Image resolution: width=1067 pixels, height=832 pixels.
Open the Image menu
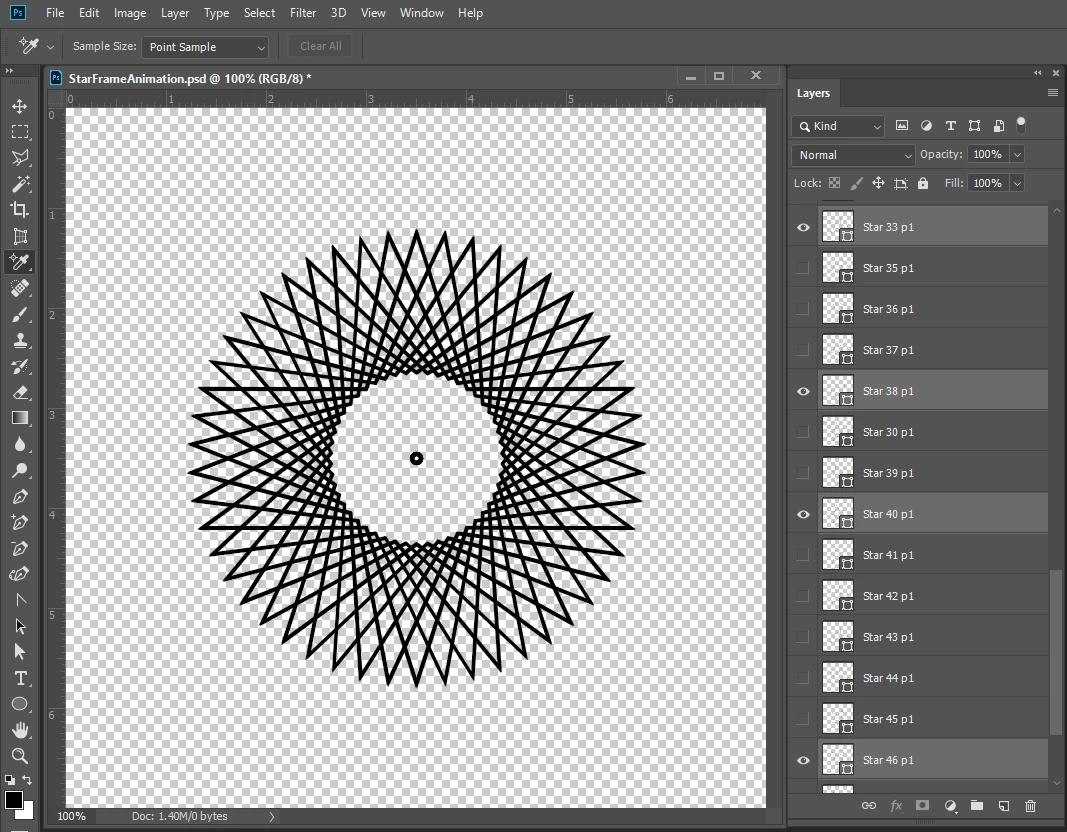tap(130, 13)
